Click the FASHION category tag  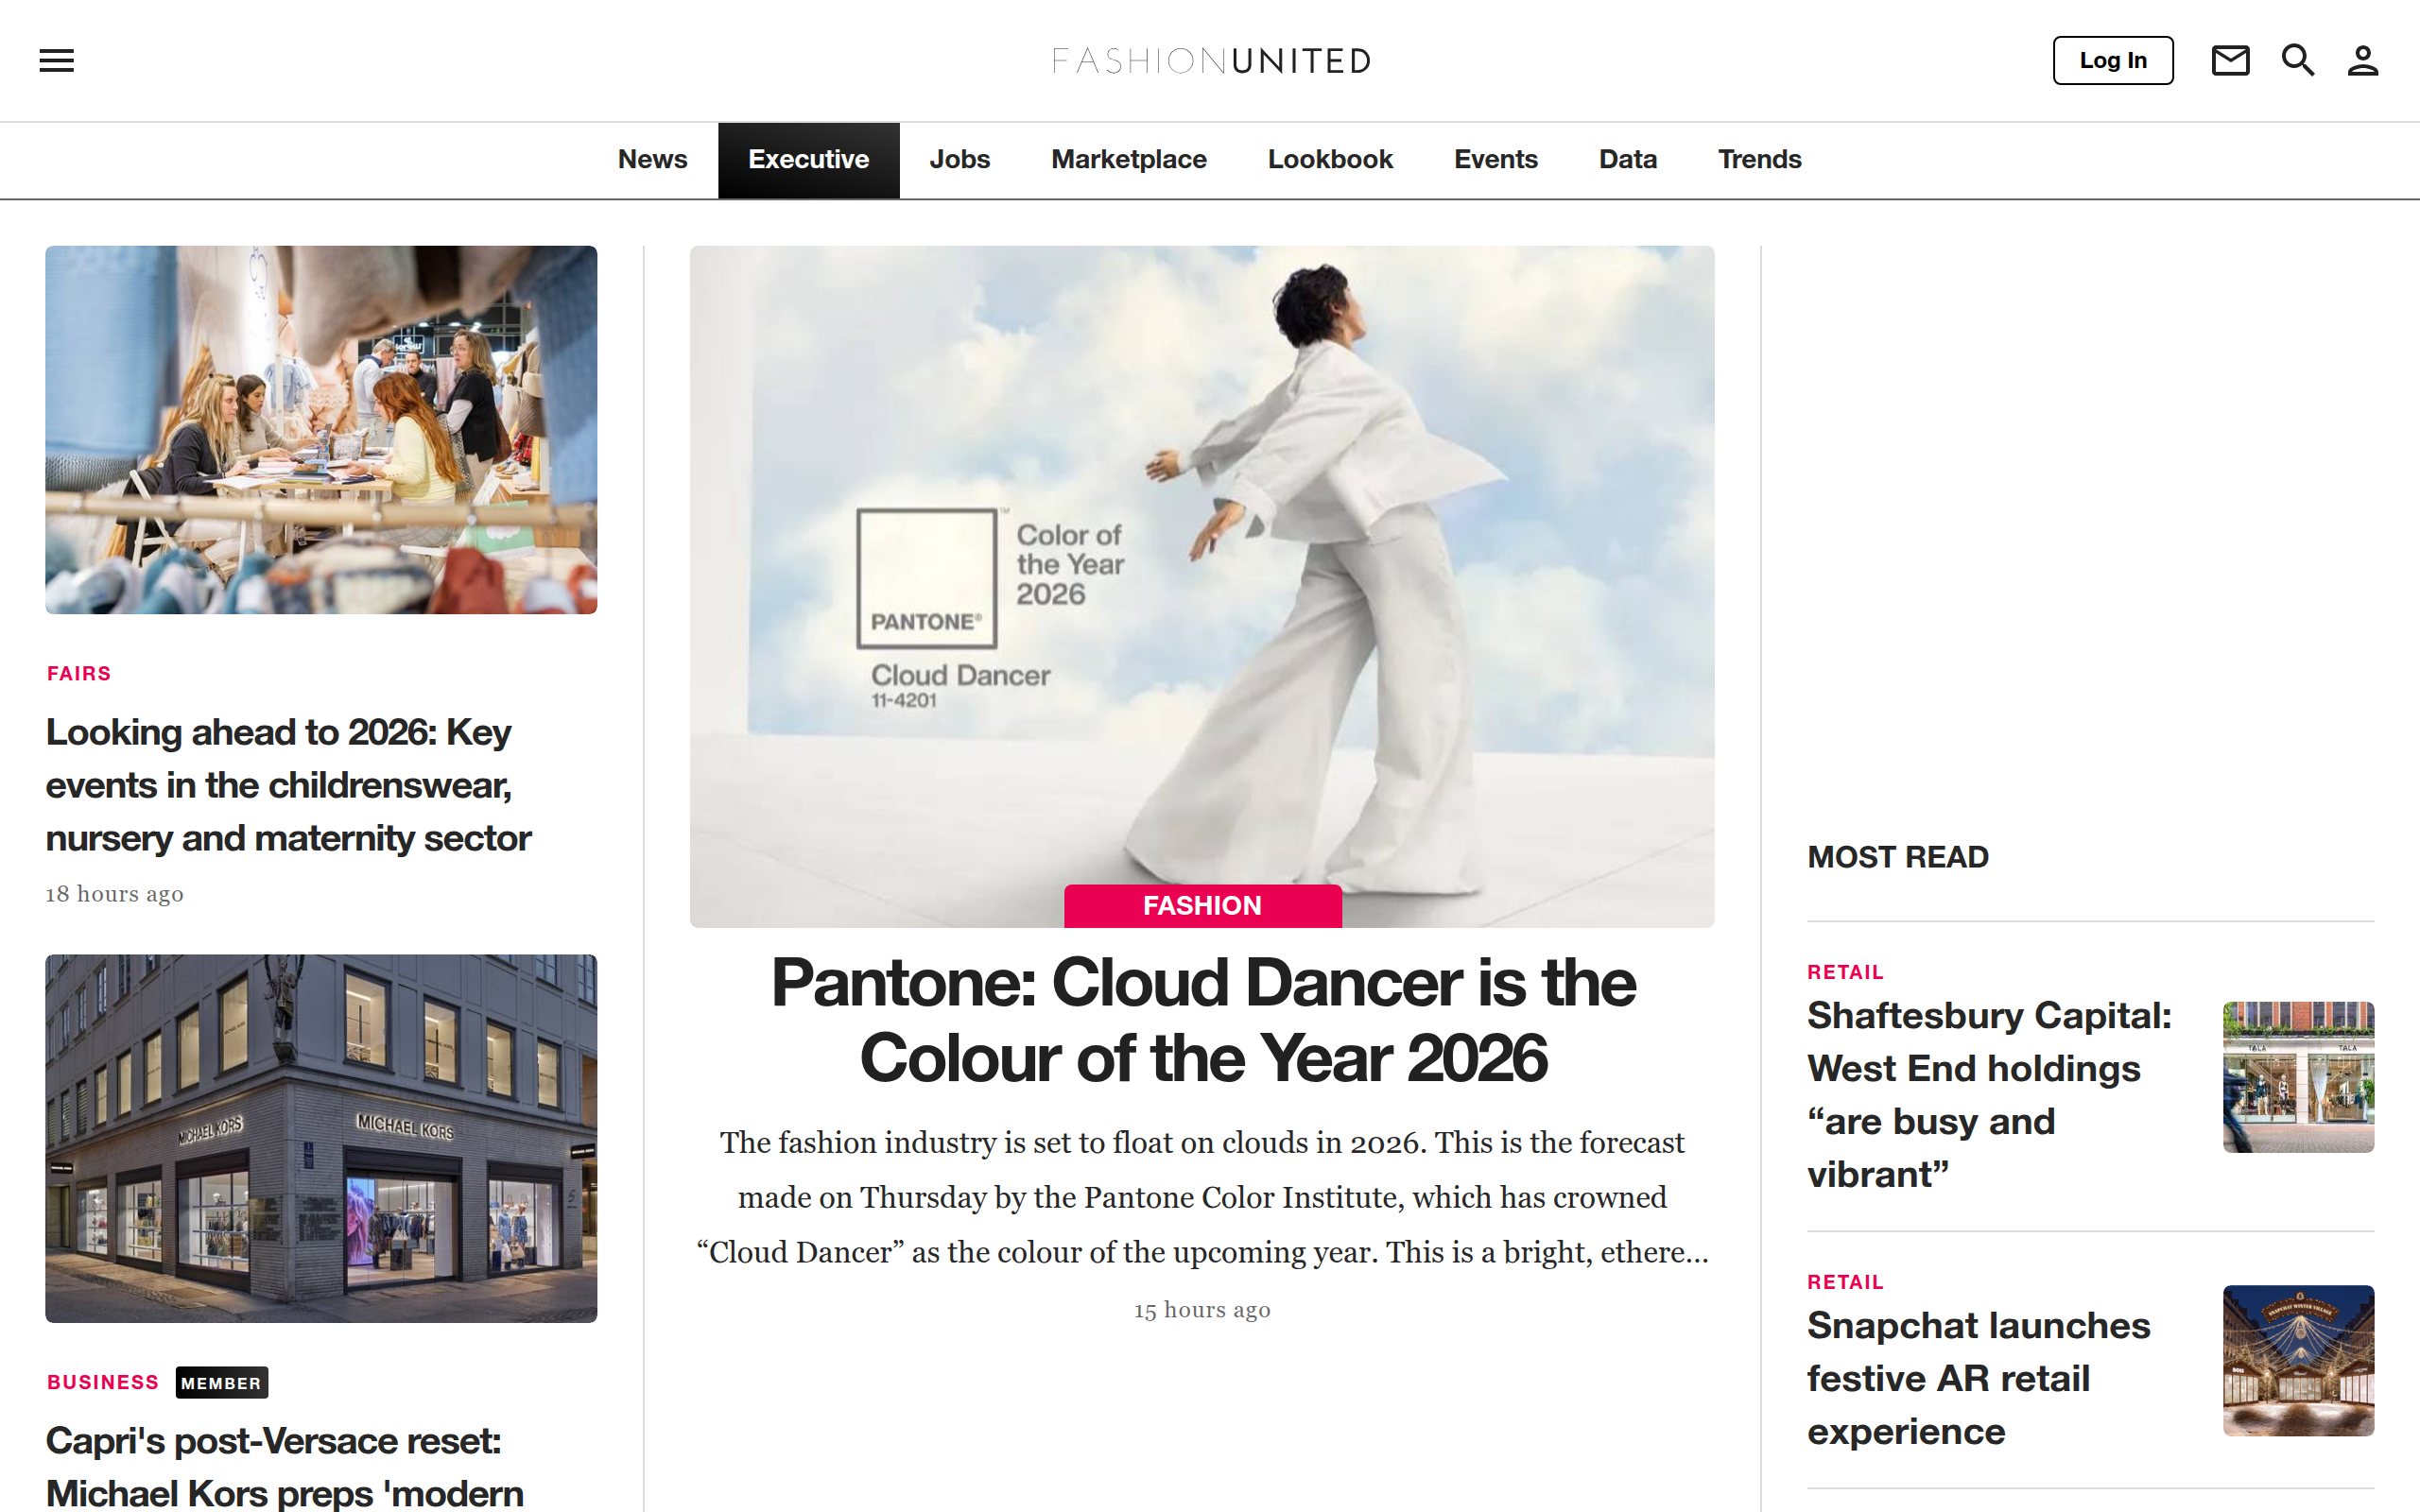pyautogui.click(x=1202, y=905)
